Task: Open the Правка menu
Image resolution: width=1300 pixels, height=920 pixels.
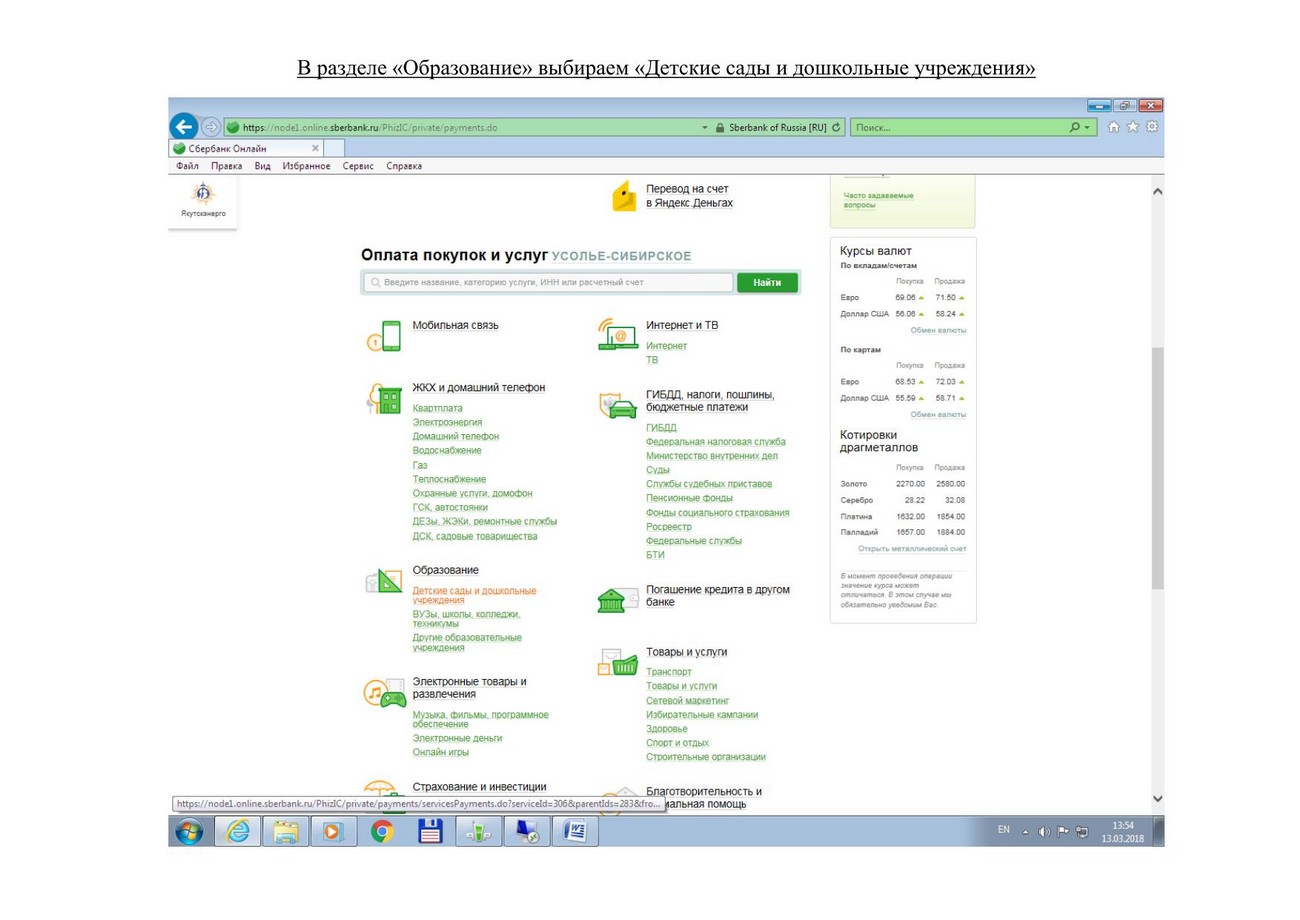Action: 226,166
